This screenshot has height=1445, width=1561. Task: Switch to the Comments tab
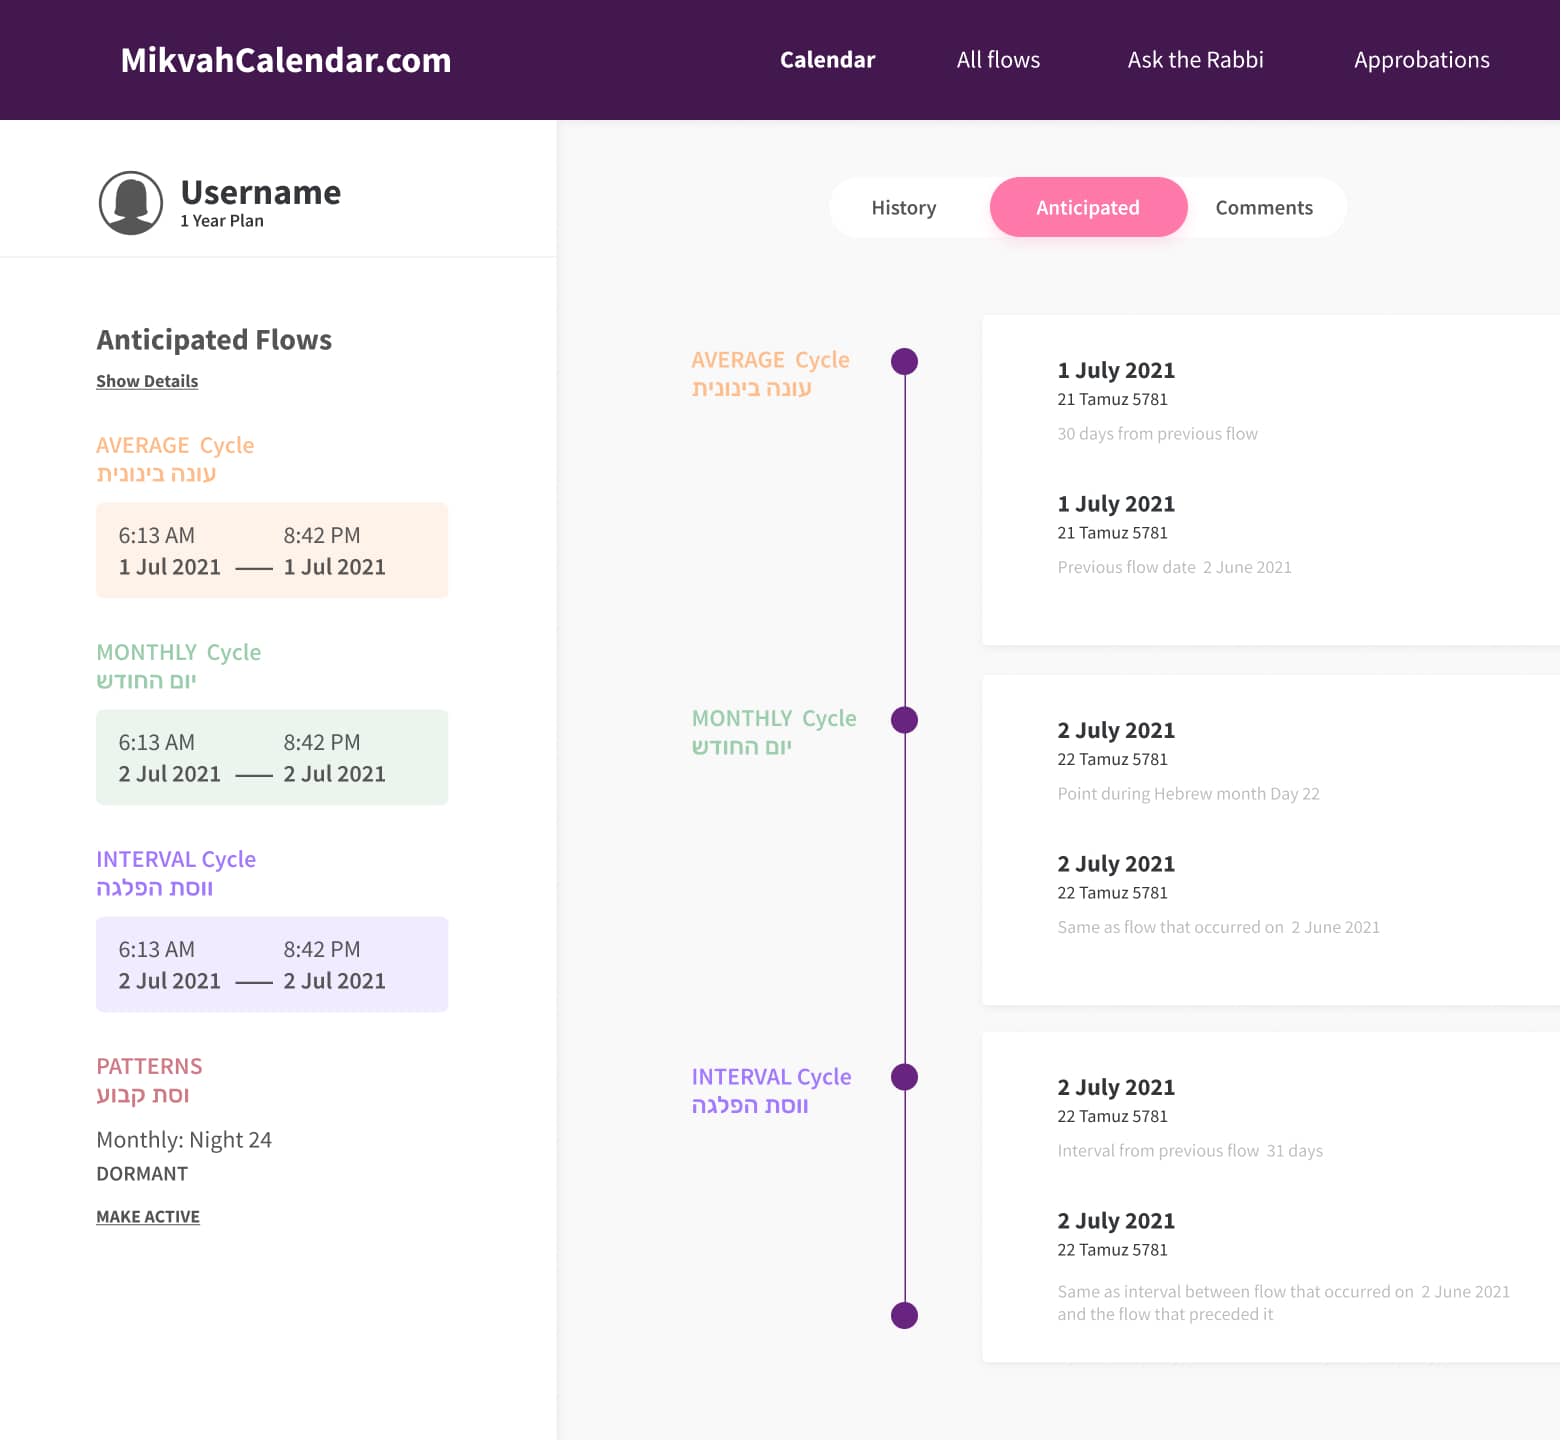point(1264,208)
